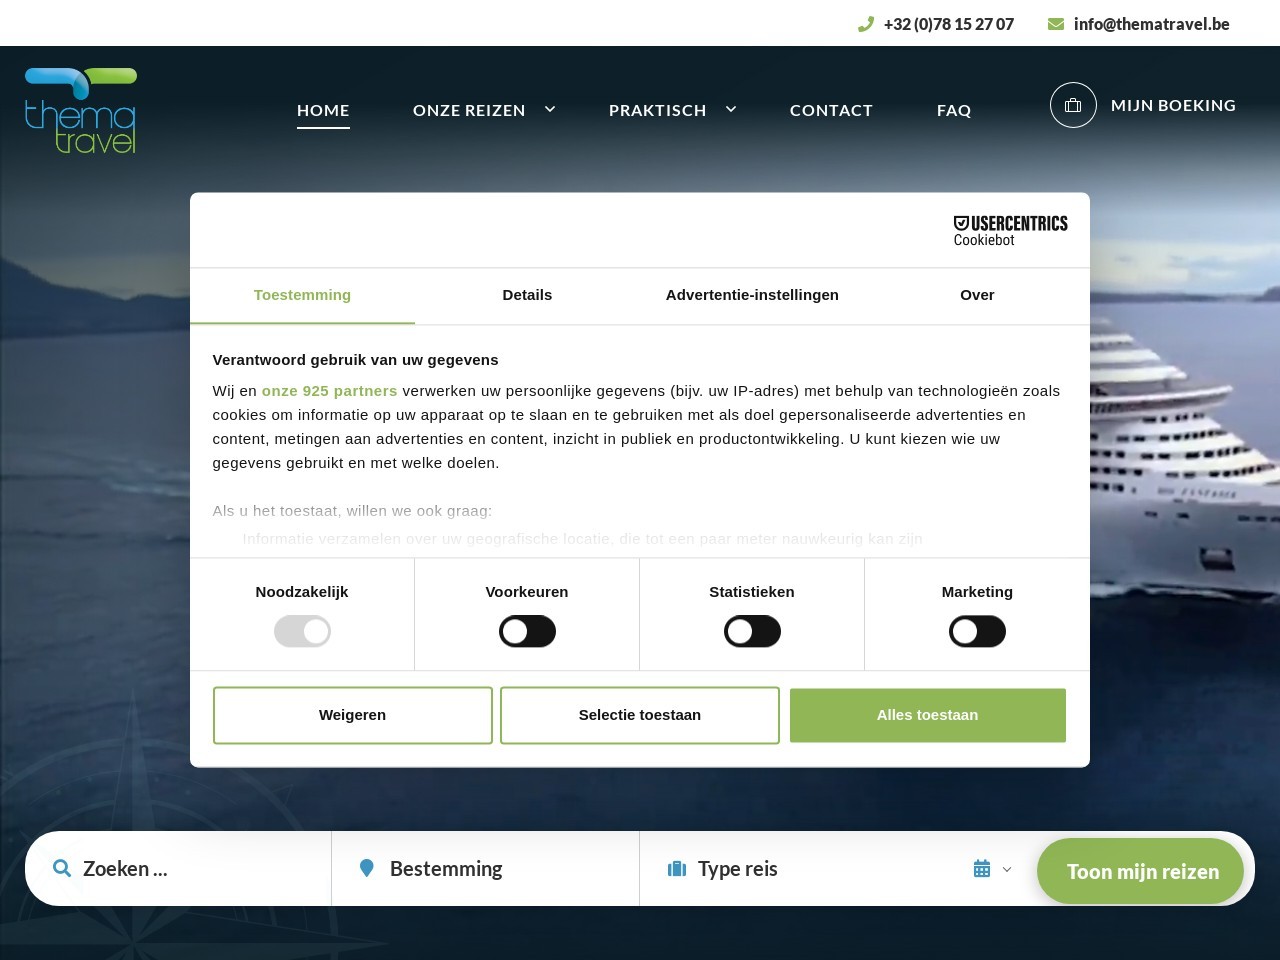Viewport: 1280px width, 960px height.
Task: Open the FAQ page
Action: (954, 110)
